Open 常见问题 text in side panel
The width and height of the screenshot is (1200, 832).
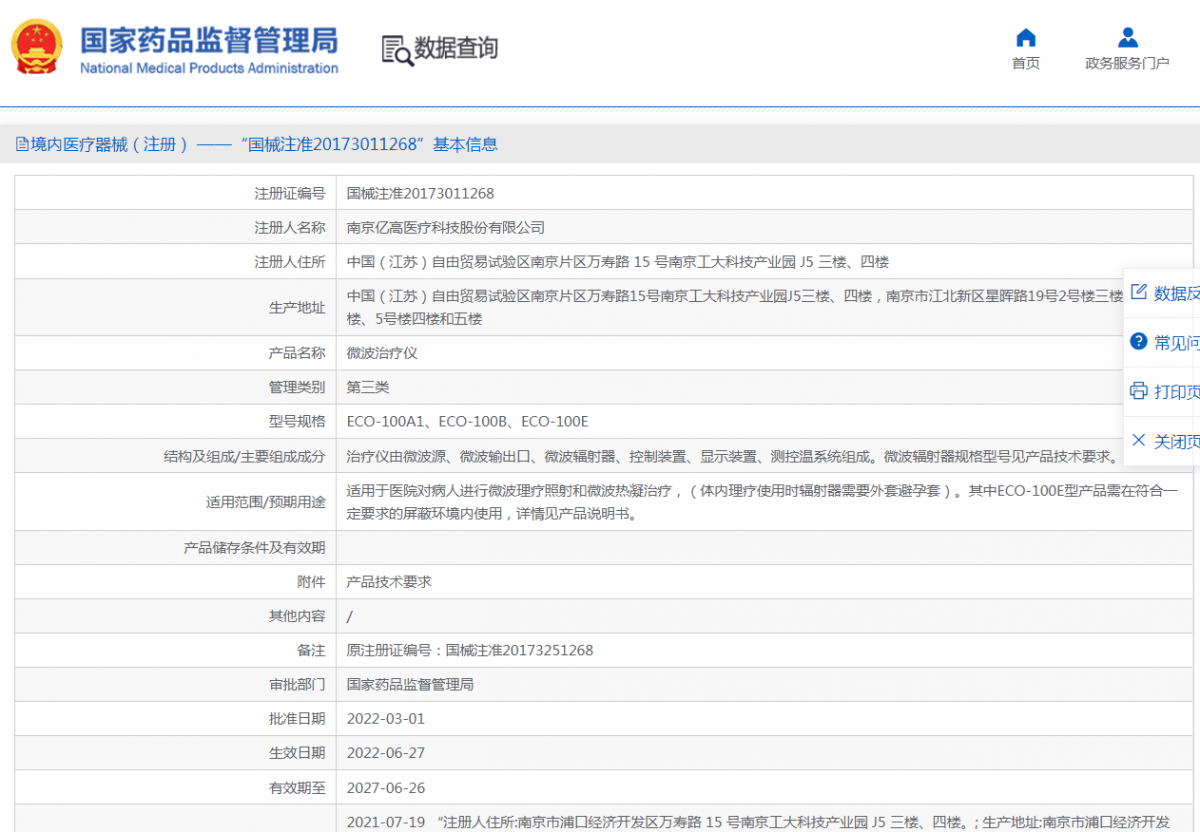click(1176, 343)
